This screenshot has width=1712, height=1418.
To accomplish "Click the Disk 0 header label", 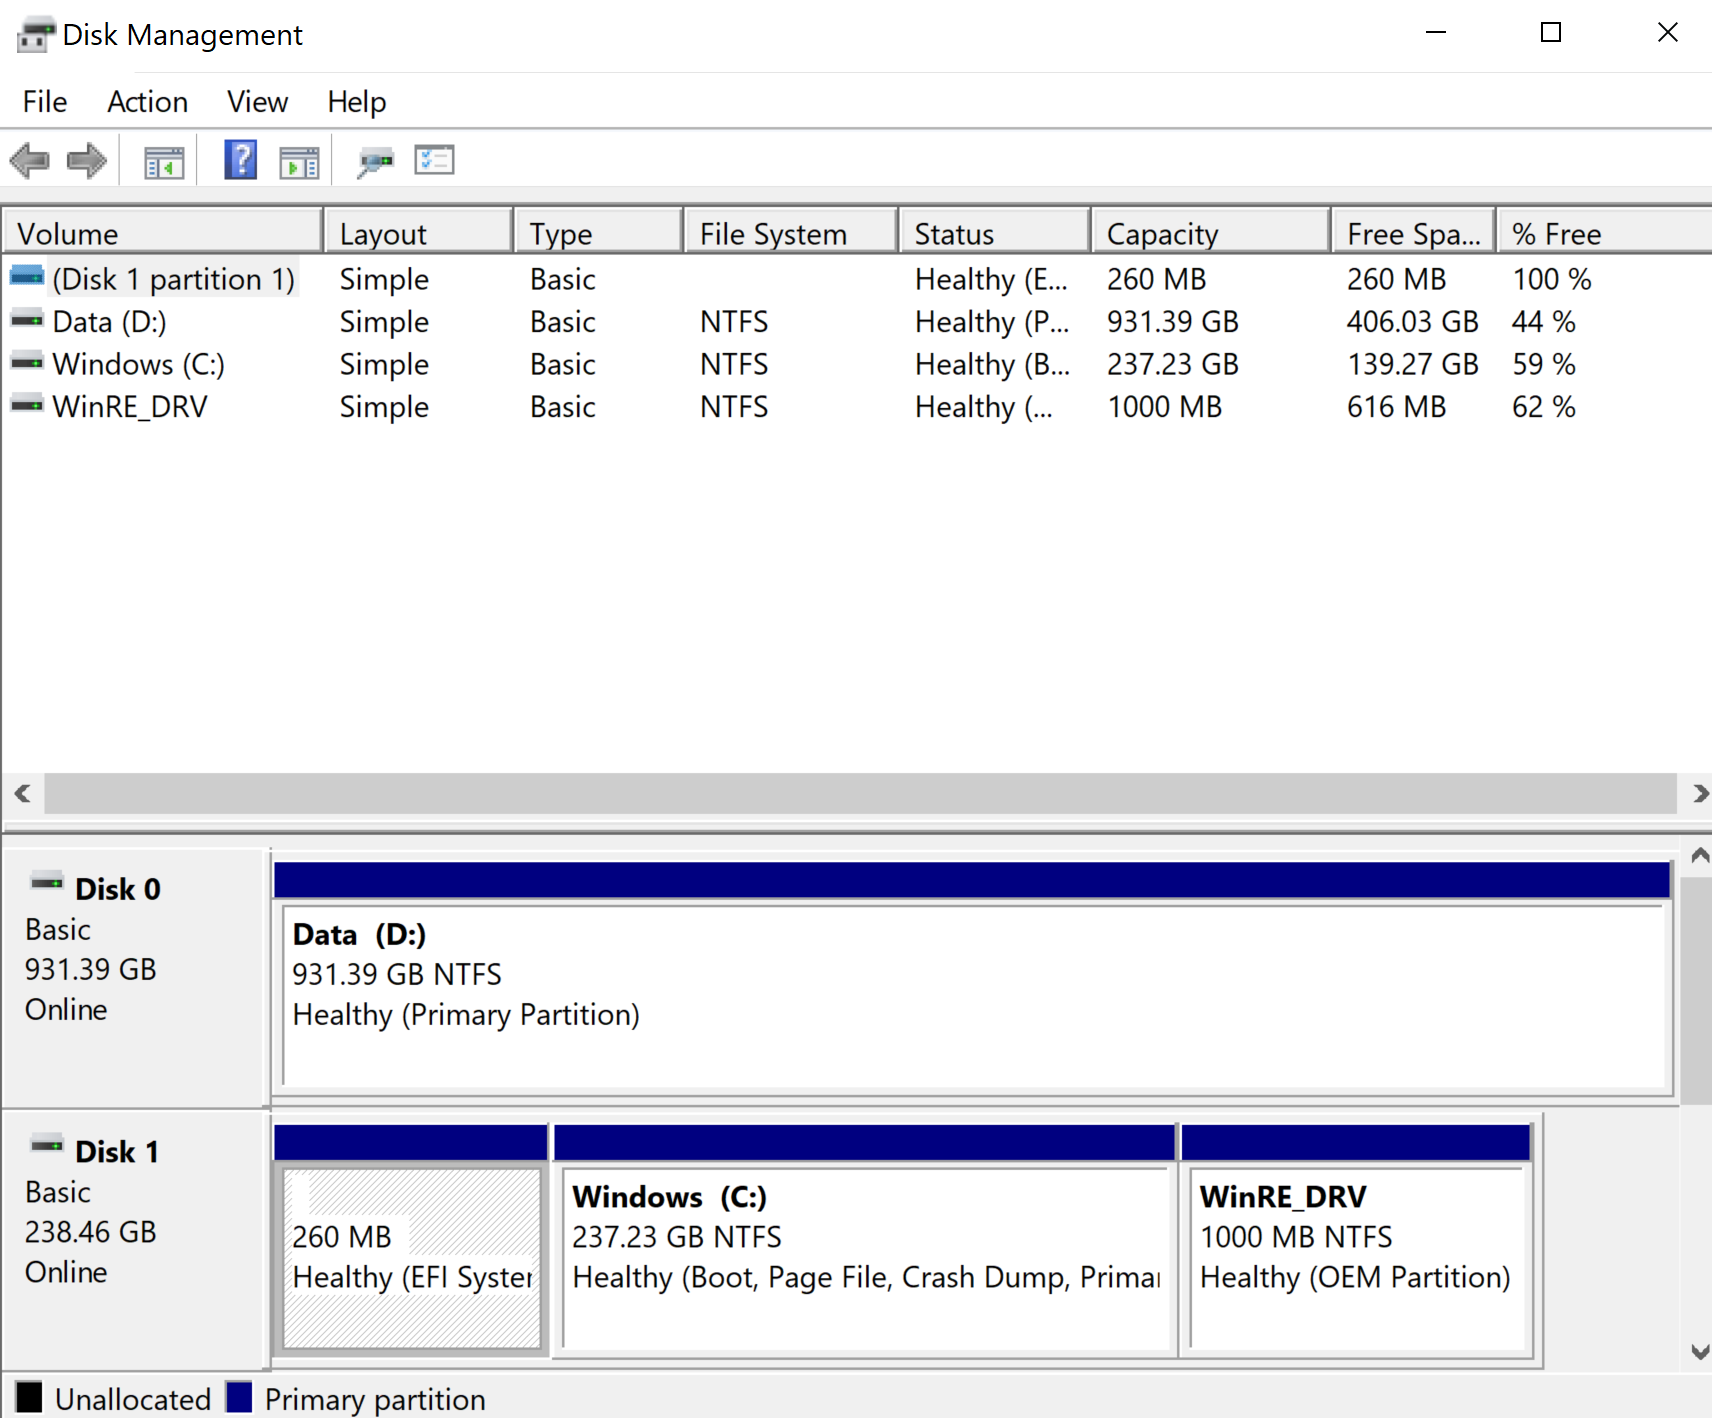I will coord(117,889).
